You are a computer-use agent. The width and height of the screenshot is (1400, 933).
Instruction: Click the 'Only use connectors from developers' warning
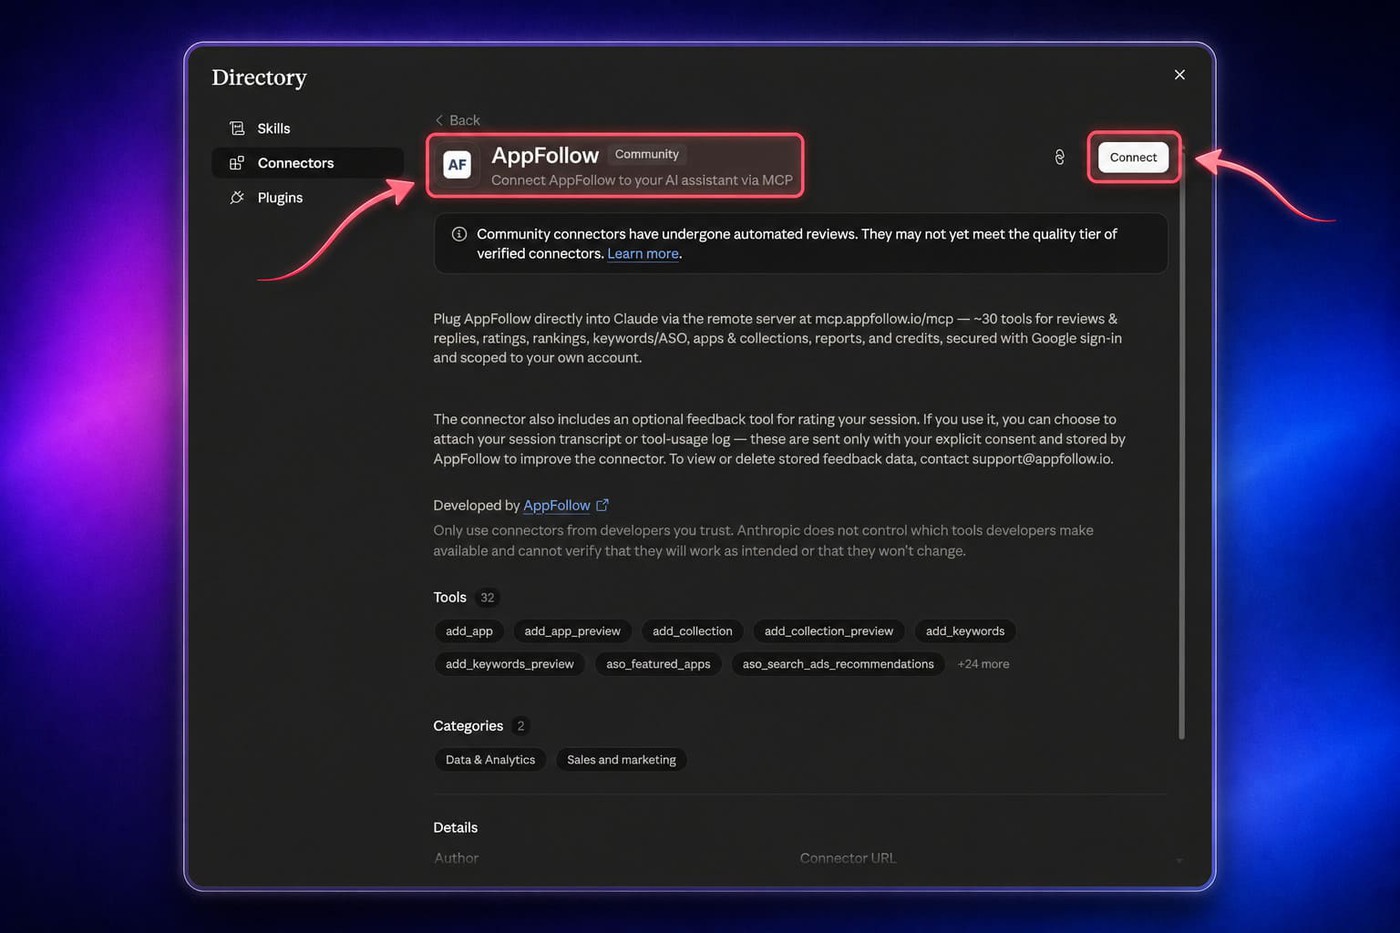click(763, 540)
